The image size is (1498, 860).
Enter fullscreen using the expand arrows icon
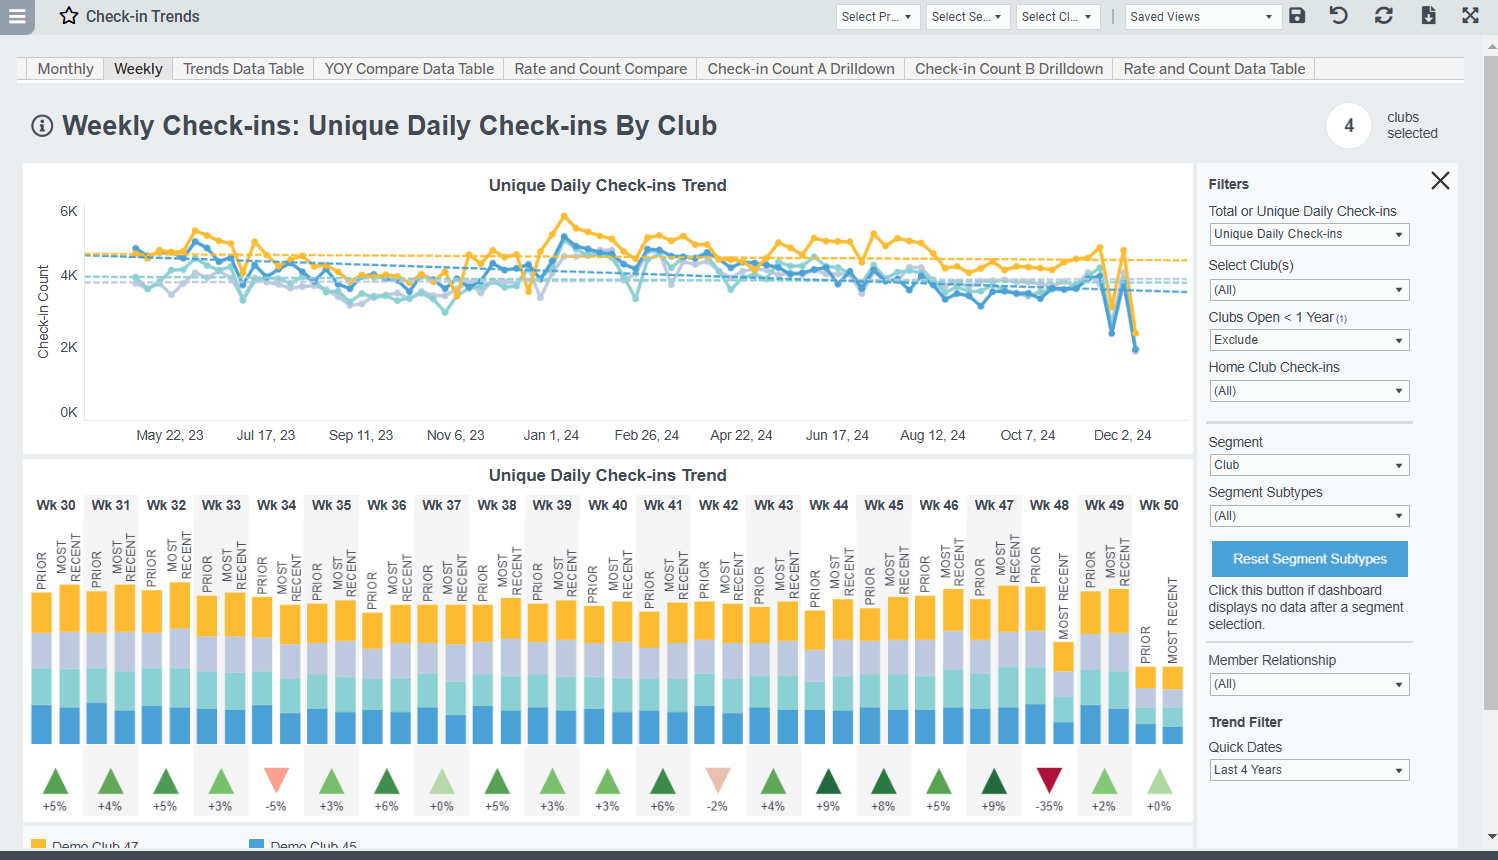tap(1470, 16)
